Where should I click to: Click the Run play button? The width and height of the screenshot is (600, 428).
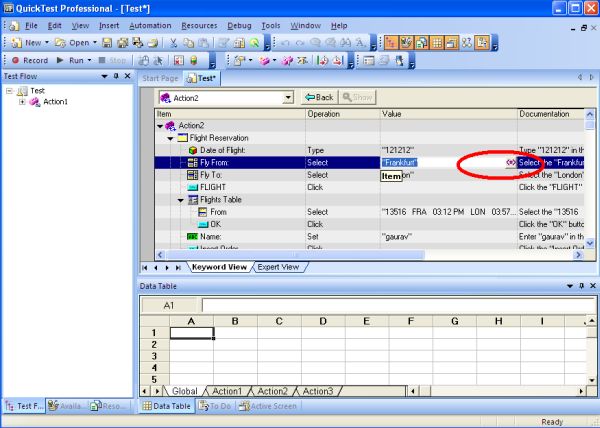coord(70,60)
